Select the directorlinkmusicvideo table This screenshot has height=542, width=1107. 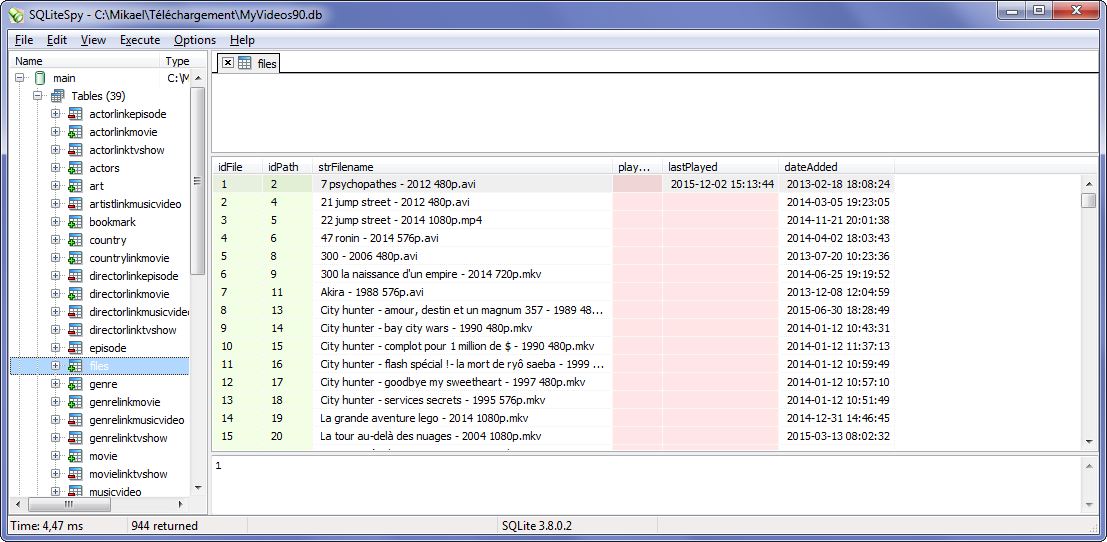pos(139,312)
